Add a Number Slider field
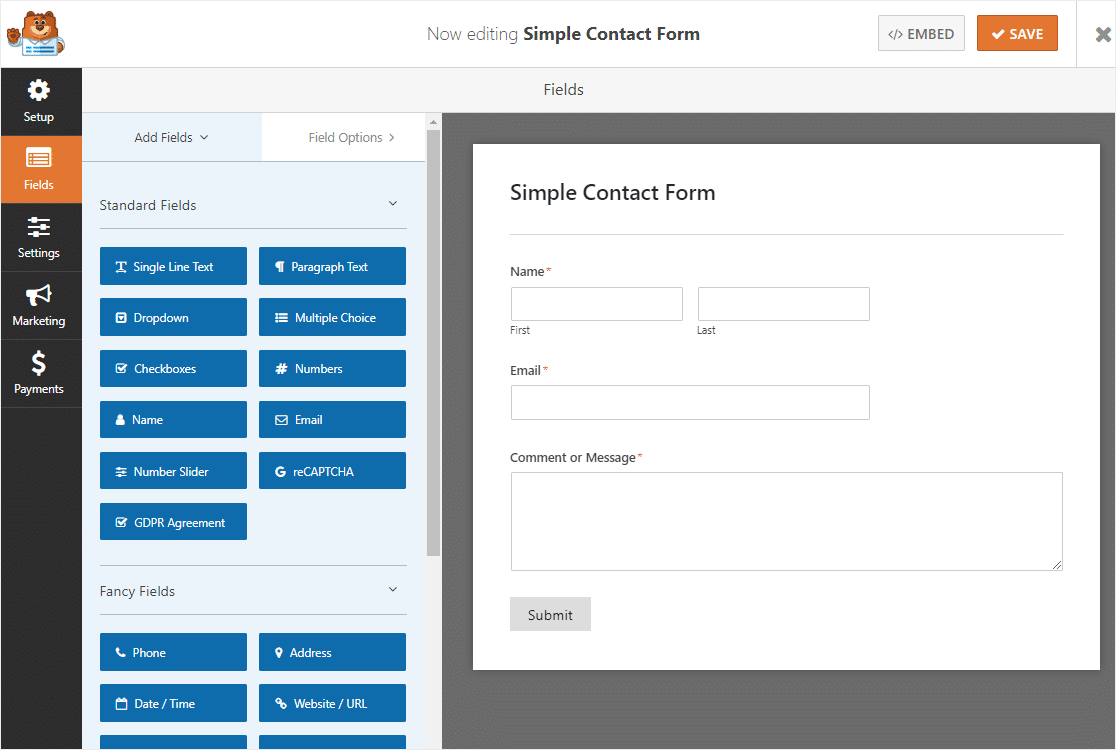The width and height of the screenshot is (1116, 750). click(x=173, y=471)
